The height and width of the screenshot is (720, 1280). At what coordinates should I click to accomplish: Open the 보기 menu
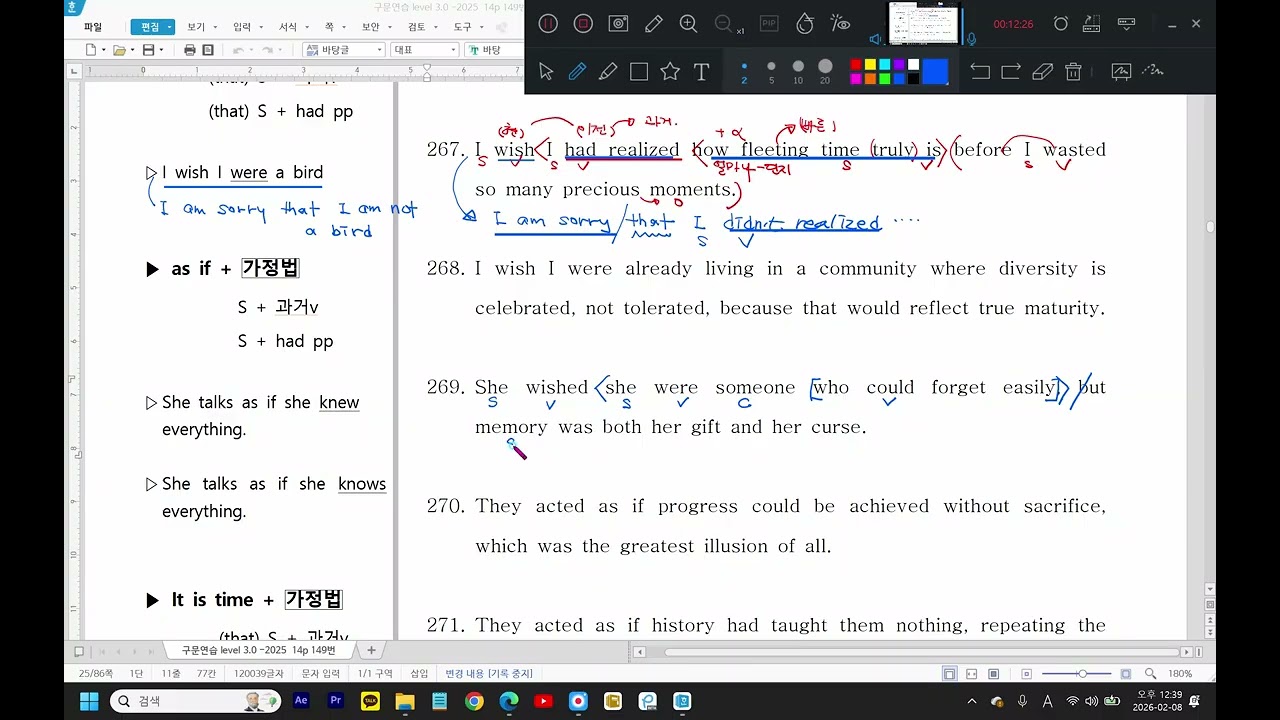[x=196, y=27]
